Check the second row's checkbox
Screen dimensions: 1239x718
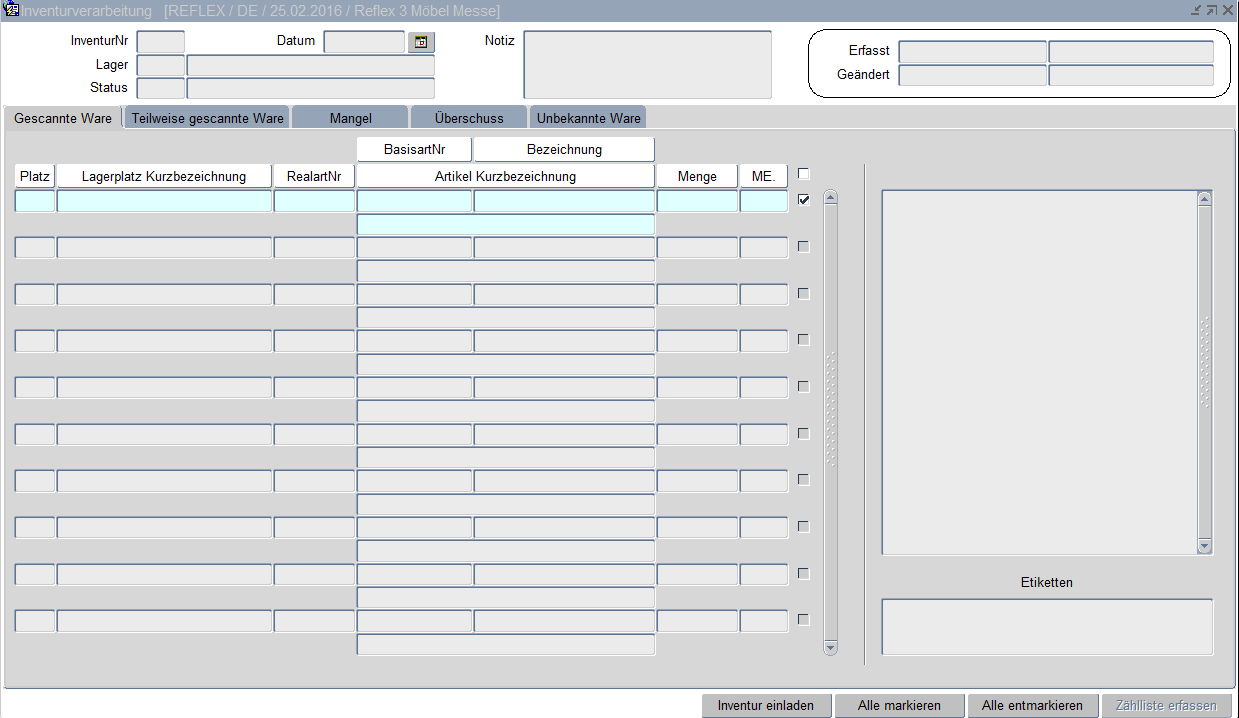point(803,247)
